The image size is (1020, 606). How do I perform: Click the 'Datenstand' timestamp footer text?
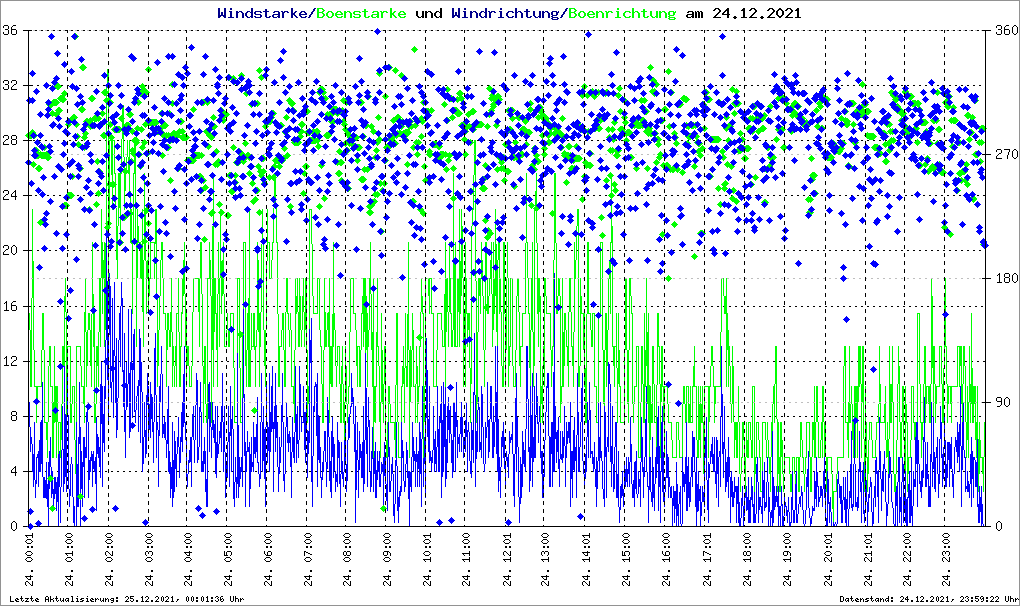927,599
